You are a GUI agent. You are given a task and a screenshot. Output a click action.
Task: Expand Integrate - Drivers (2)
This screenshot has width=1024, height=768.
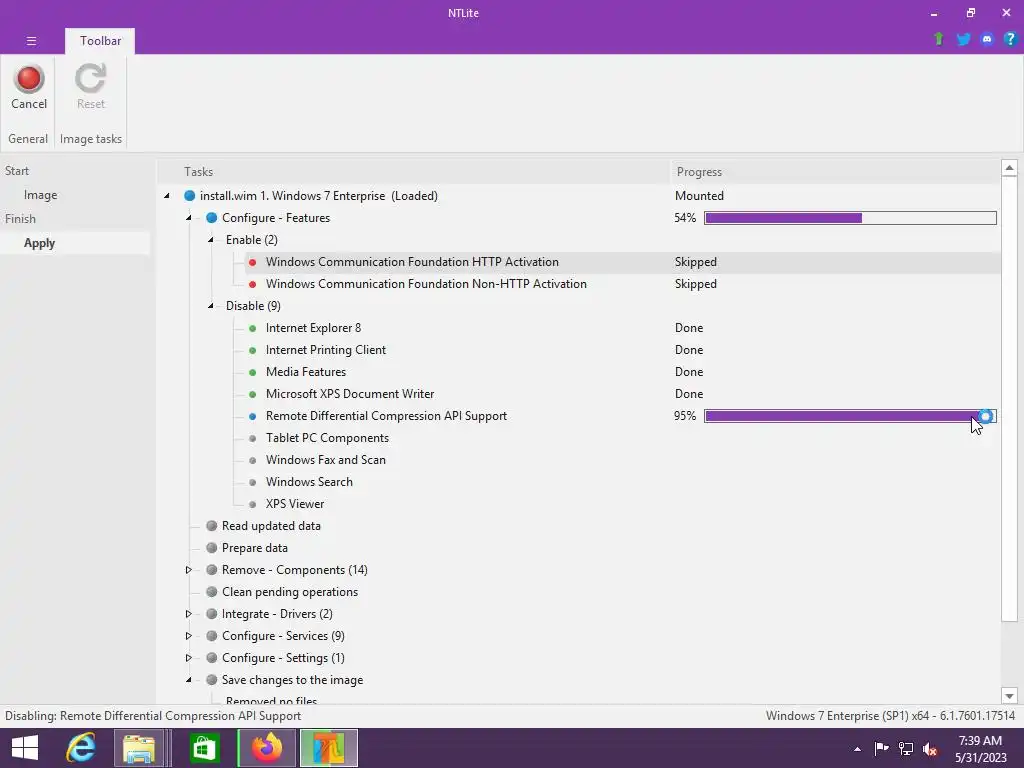point(189,614)
